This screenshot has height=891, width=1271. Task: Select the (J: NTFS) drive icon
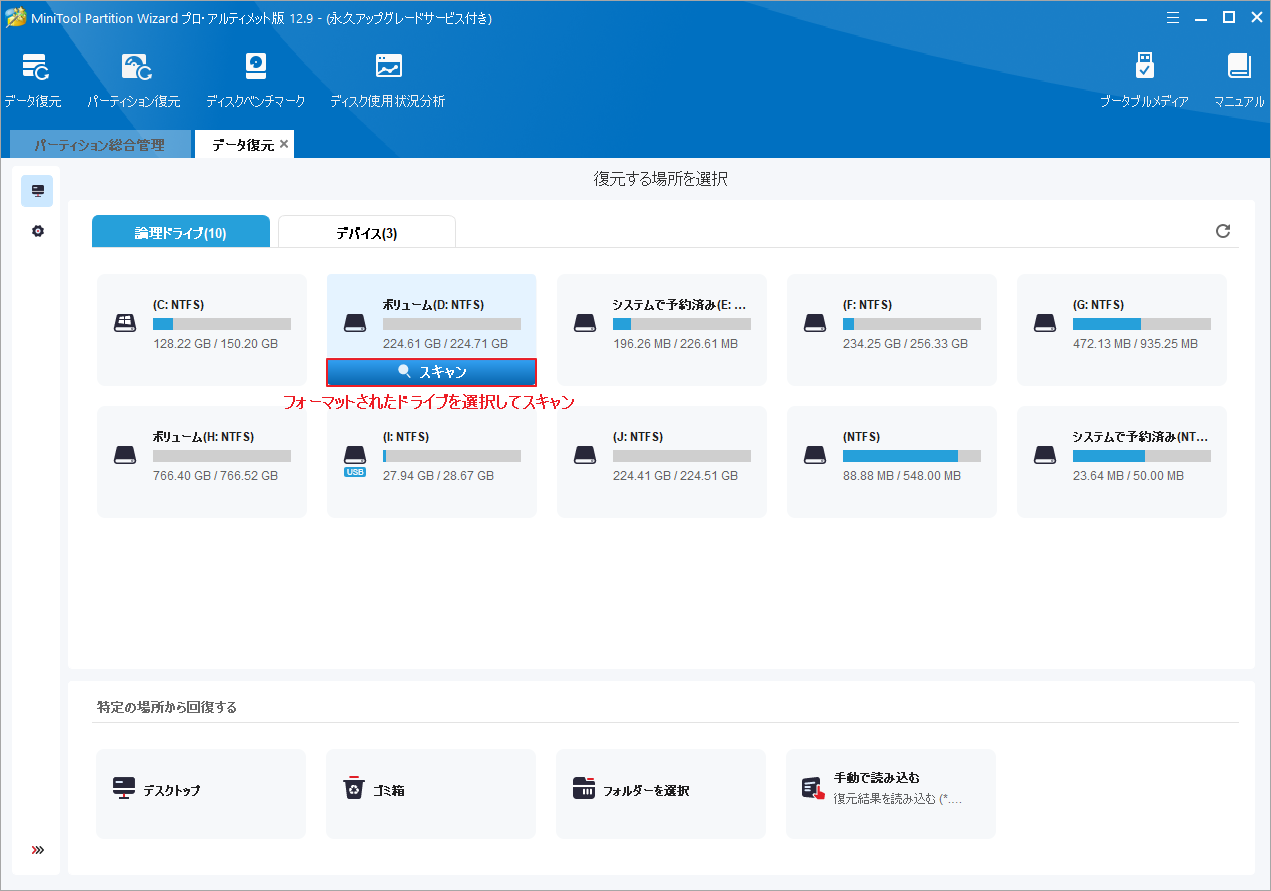point(585,456)
